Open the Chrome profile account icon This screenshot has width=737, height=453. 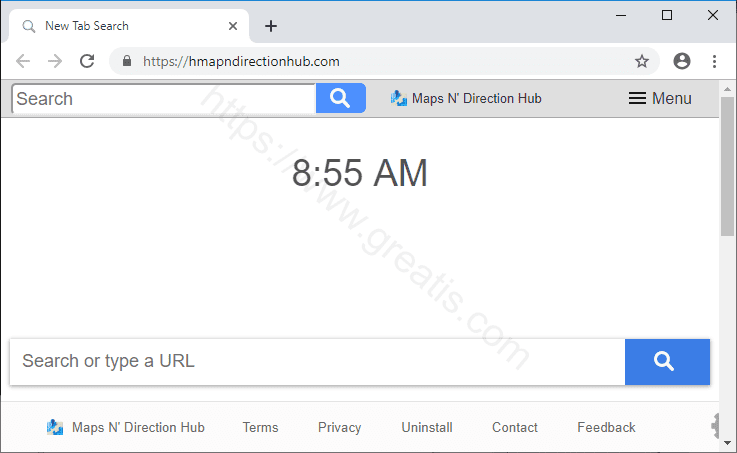click(x=682, y=61)
